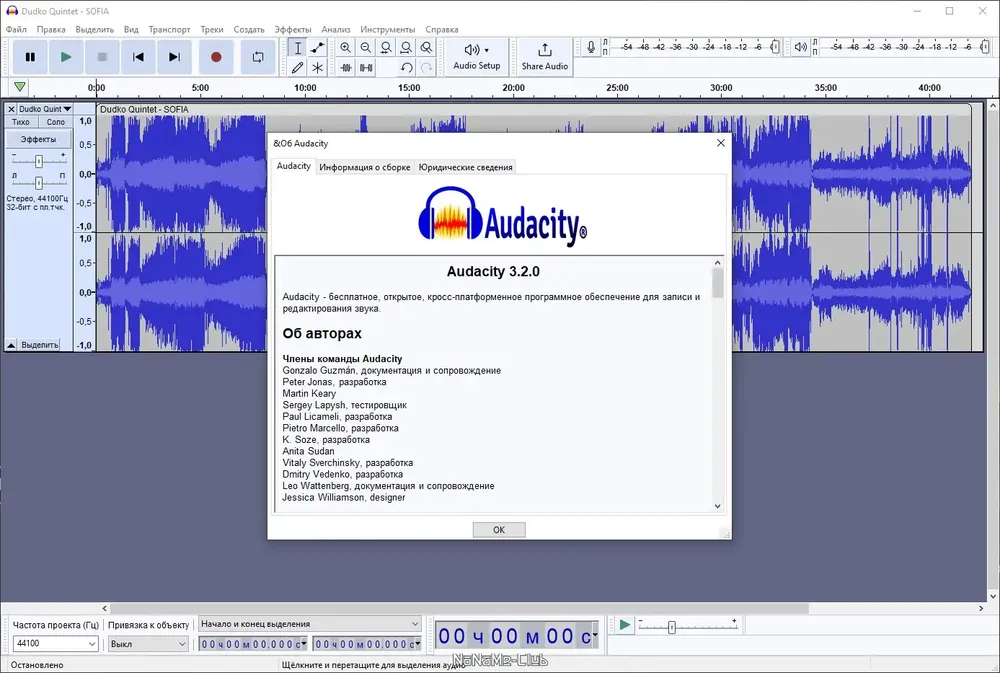Click the Trim audio outside selection icon

pyautogui.click(x=345, y=68)
